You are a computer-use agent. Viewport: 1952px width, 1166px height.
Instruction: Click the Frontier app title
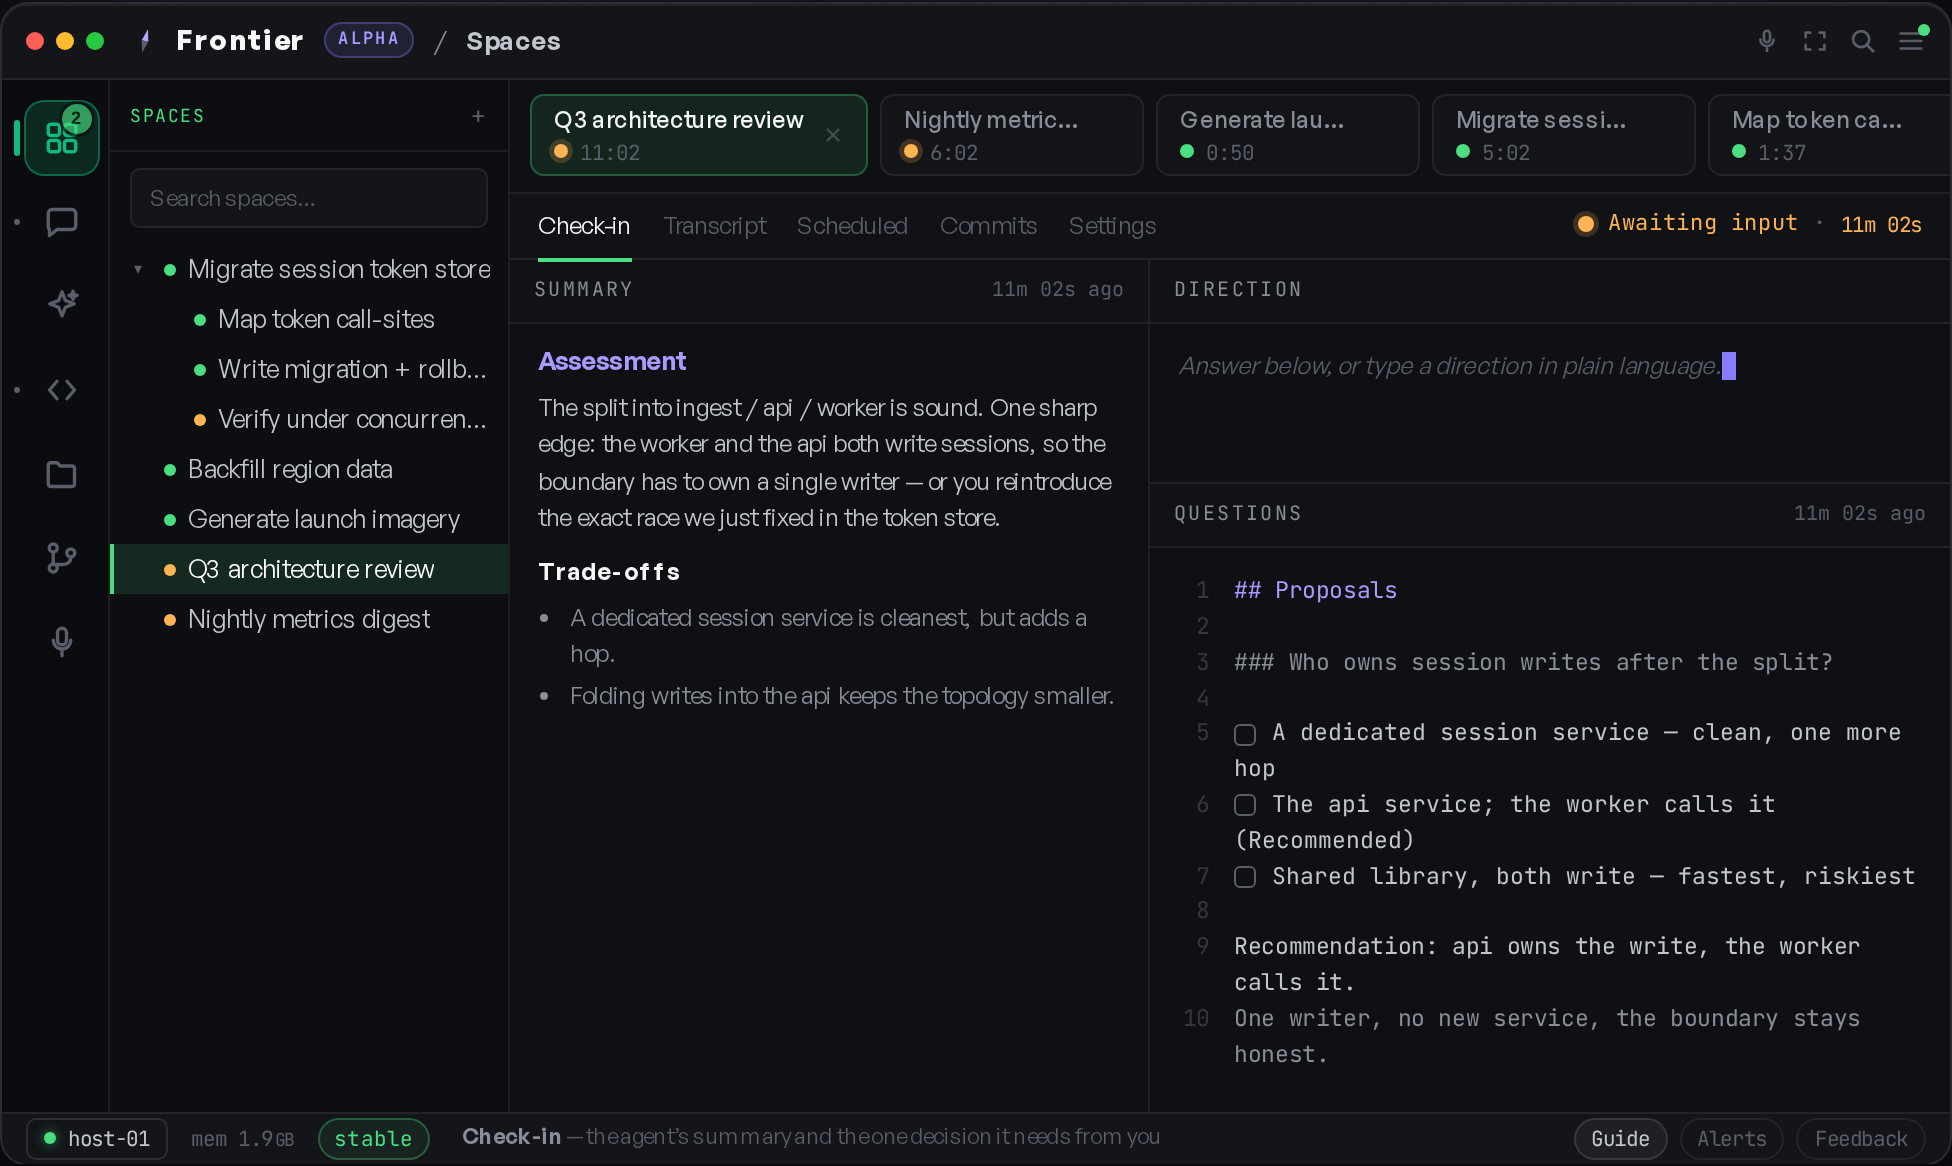click(x=240, y=40)
